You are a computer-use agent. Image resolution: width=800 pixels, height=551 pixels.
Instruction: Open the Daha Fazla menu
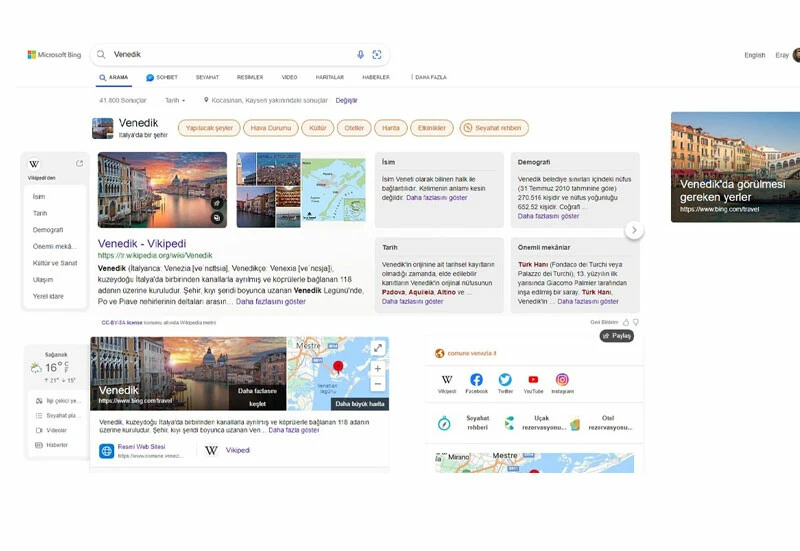429,77
